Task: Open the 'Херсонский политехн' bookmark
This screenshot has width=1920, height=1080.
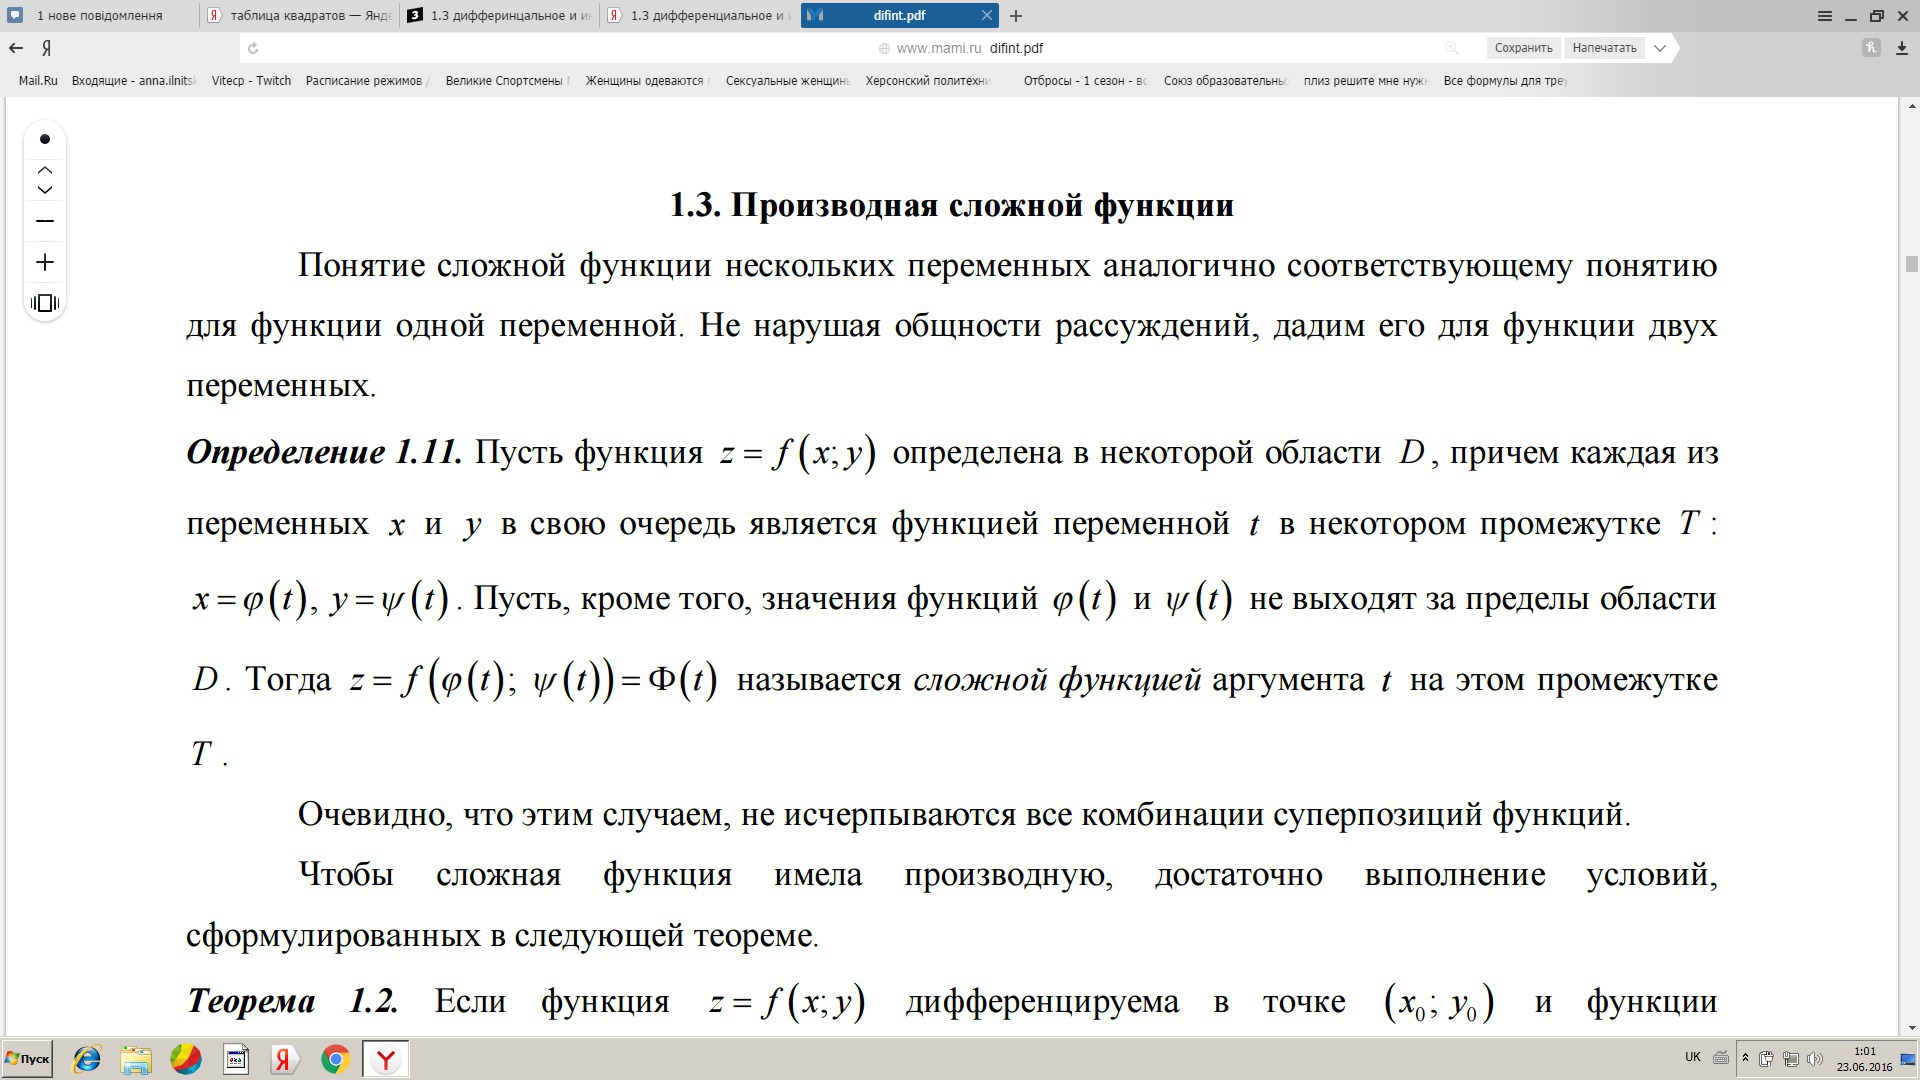Action: pos(927,81)
